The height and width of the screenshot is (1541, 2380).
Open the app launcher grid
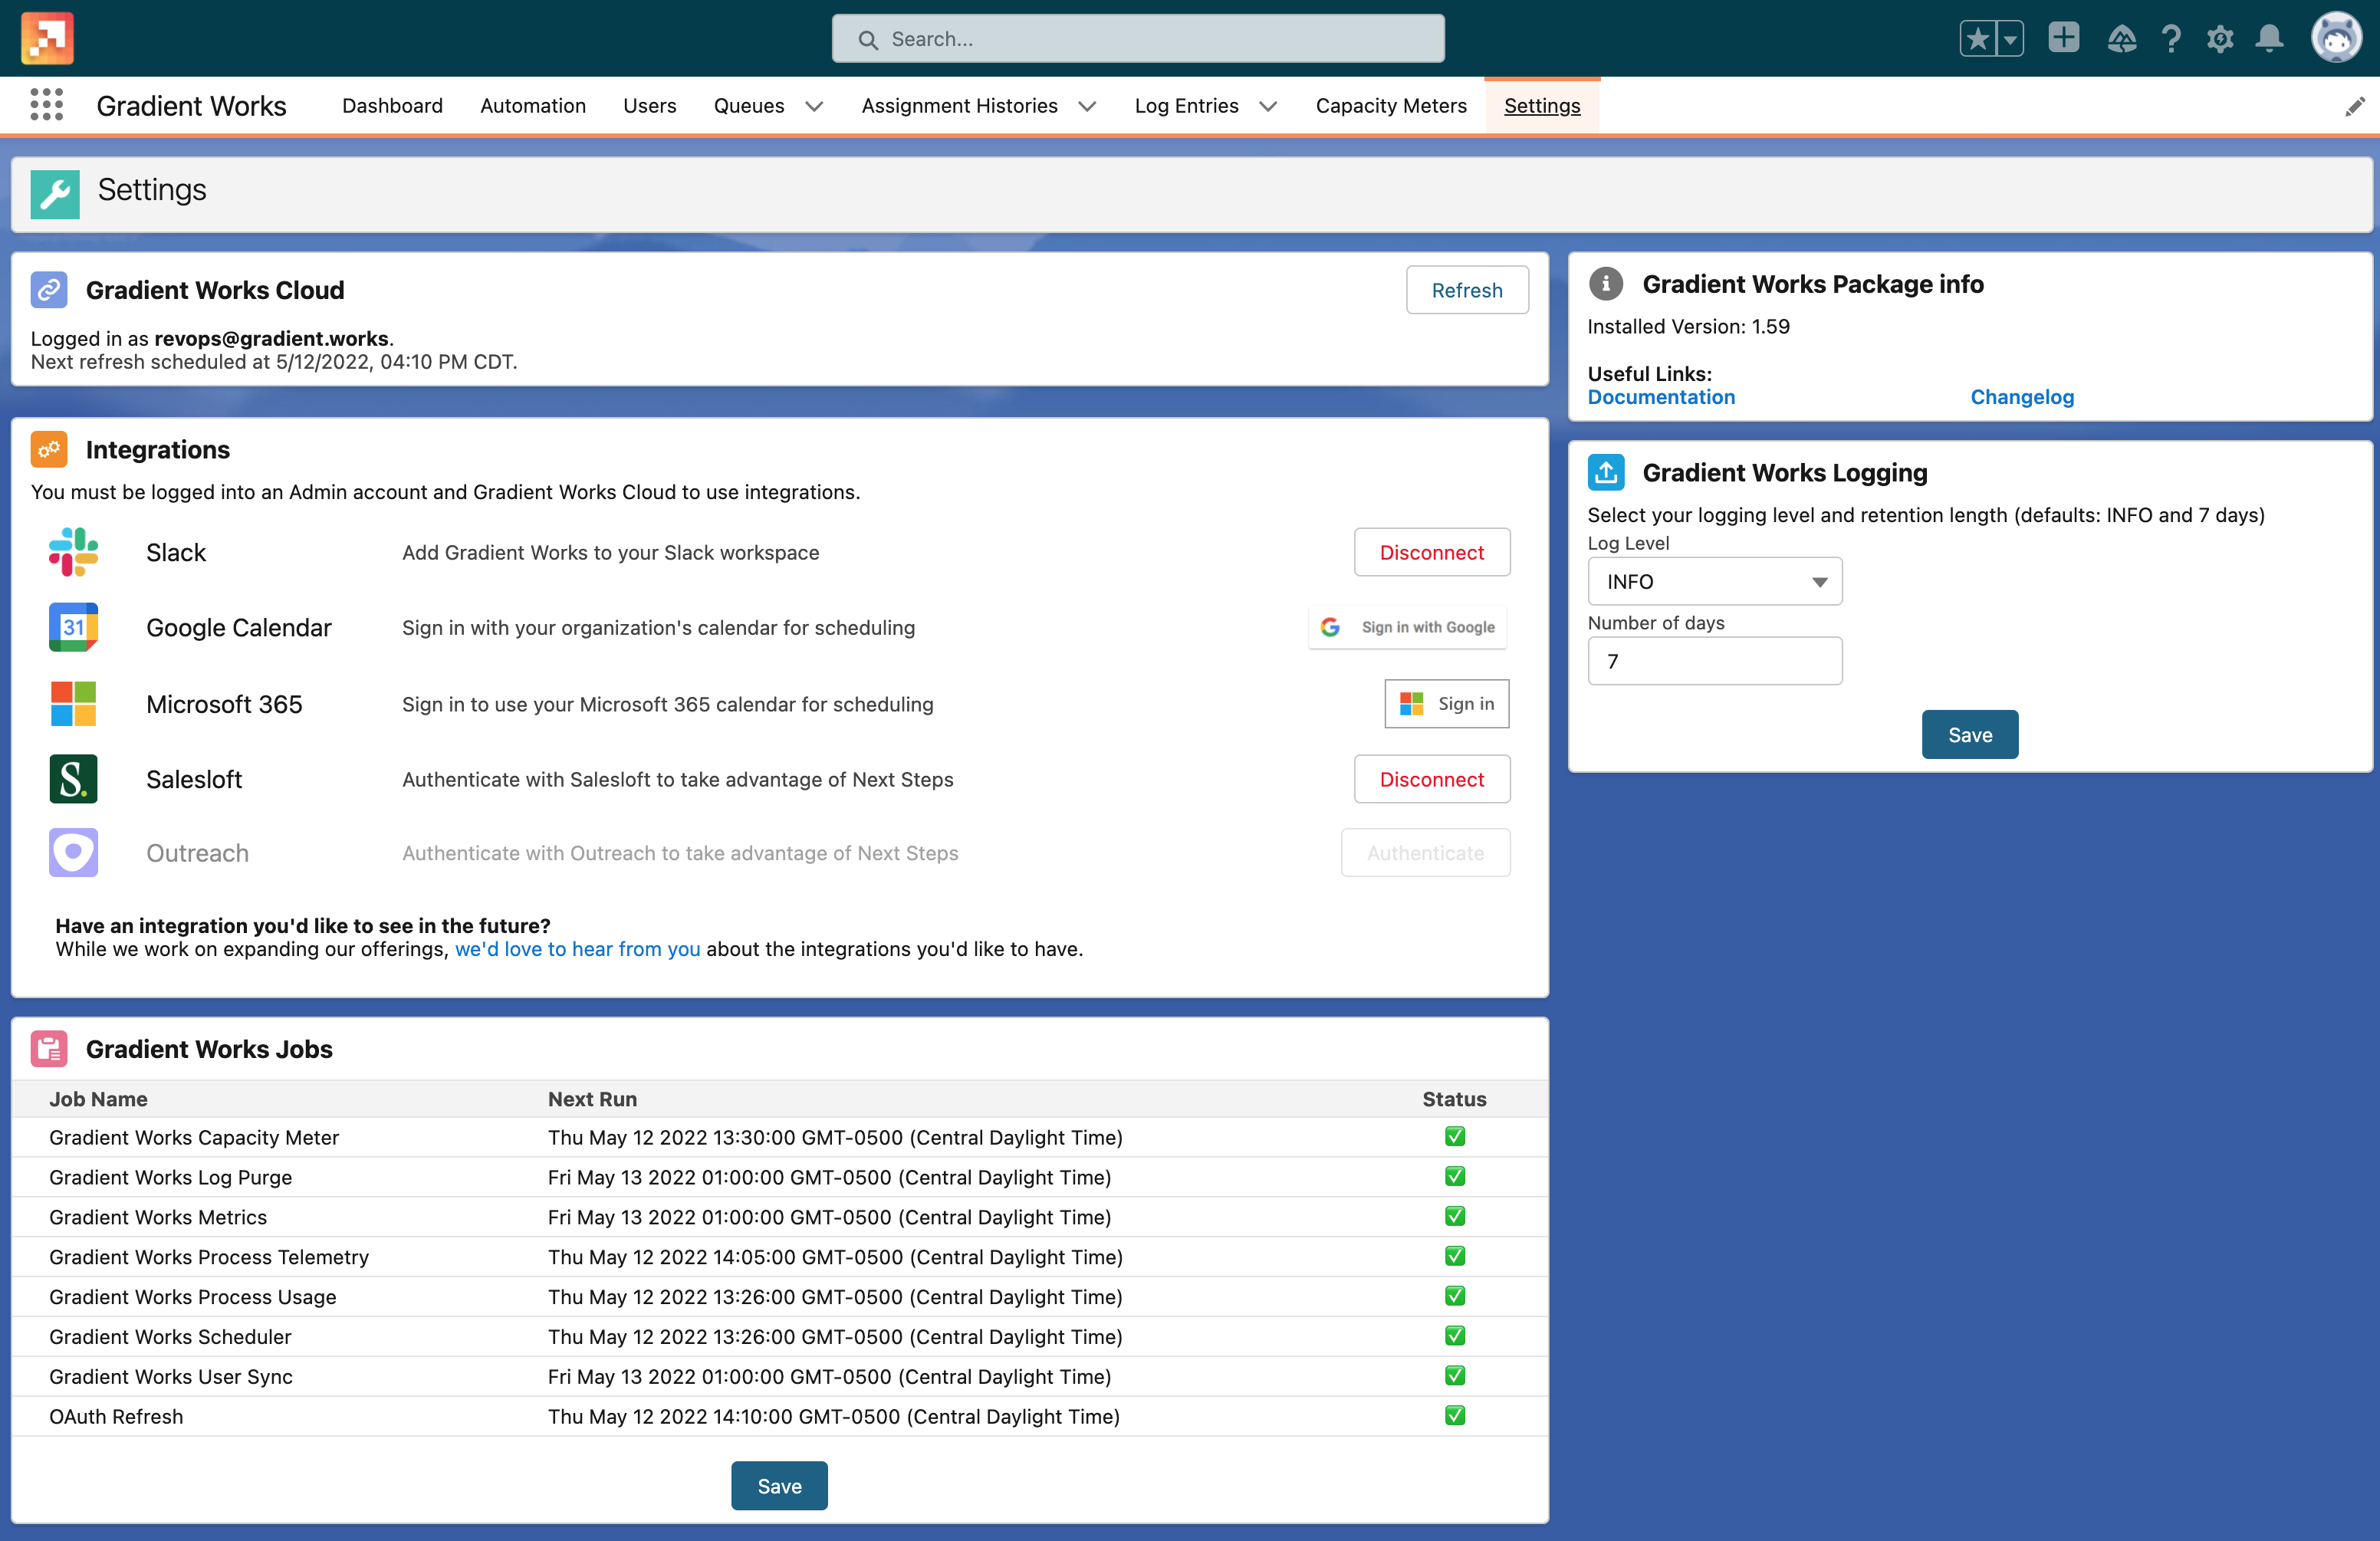[x=46, y=105]
